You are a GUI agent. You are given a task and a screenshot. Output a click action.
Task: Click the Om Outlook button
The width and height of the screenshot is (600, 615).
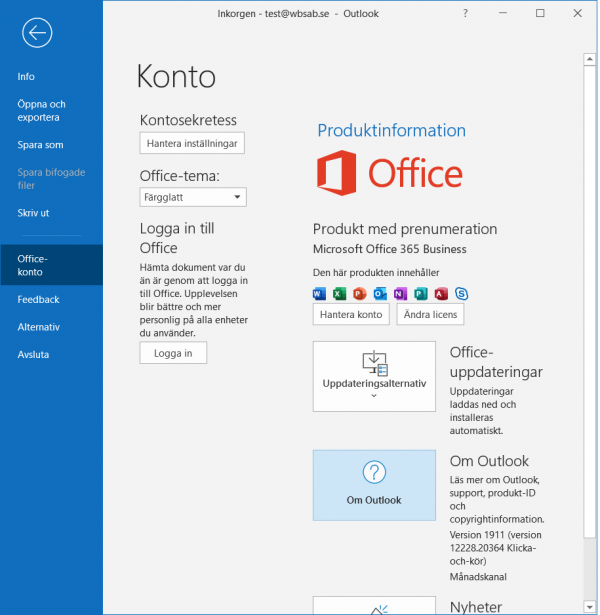[374, 485]
